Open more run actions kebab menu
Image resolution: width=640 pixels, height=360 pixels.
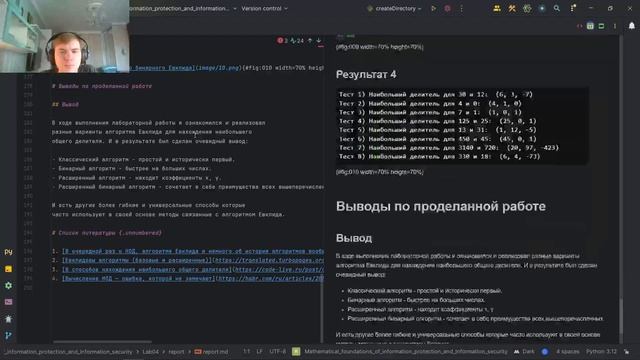coord(462,9)
